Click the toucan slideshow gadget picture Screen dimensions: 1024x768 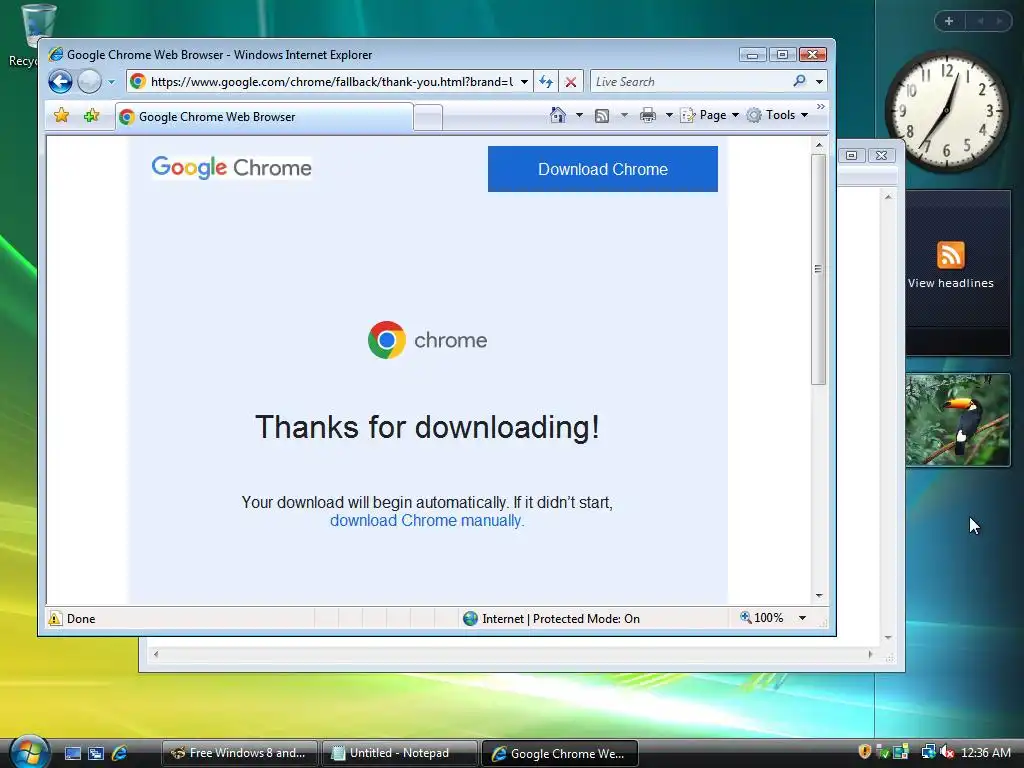pyautogui.click(x=957, y=420)
